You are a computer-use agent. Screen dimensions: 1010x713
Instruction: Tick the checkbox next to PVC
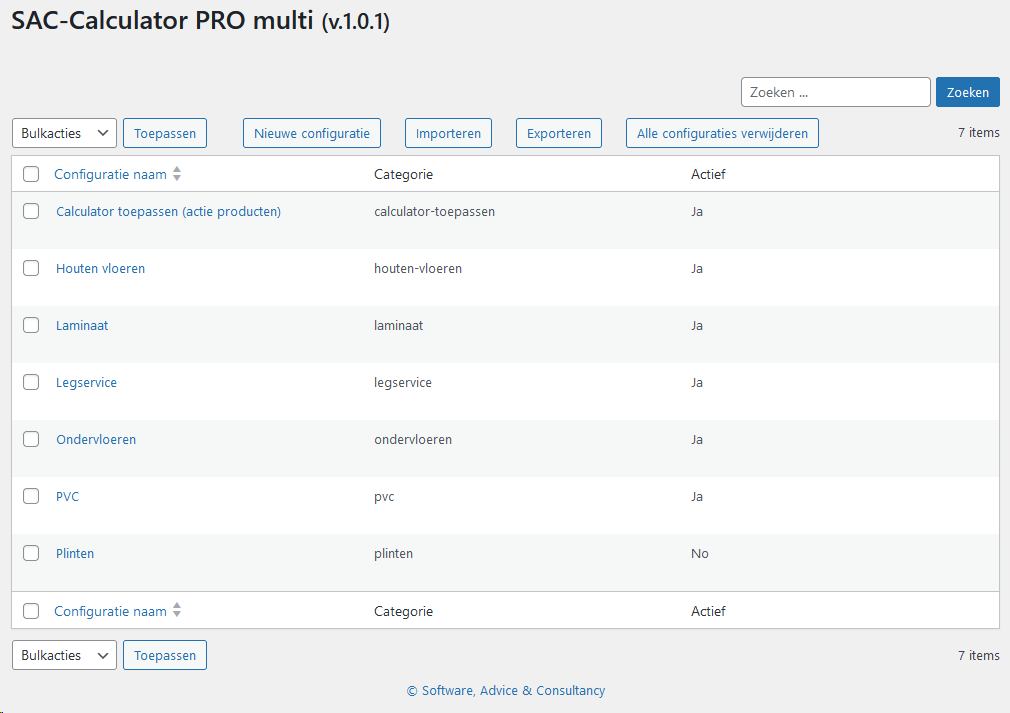point(31,496)
